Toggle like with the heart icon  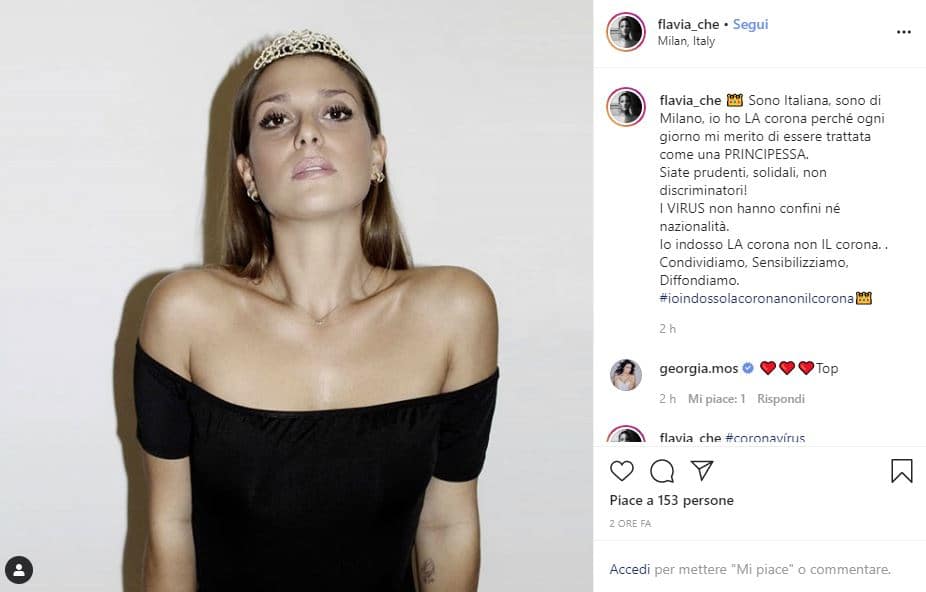pyautogui.click(x=622, y=470)
